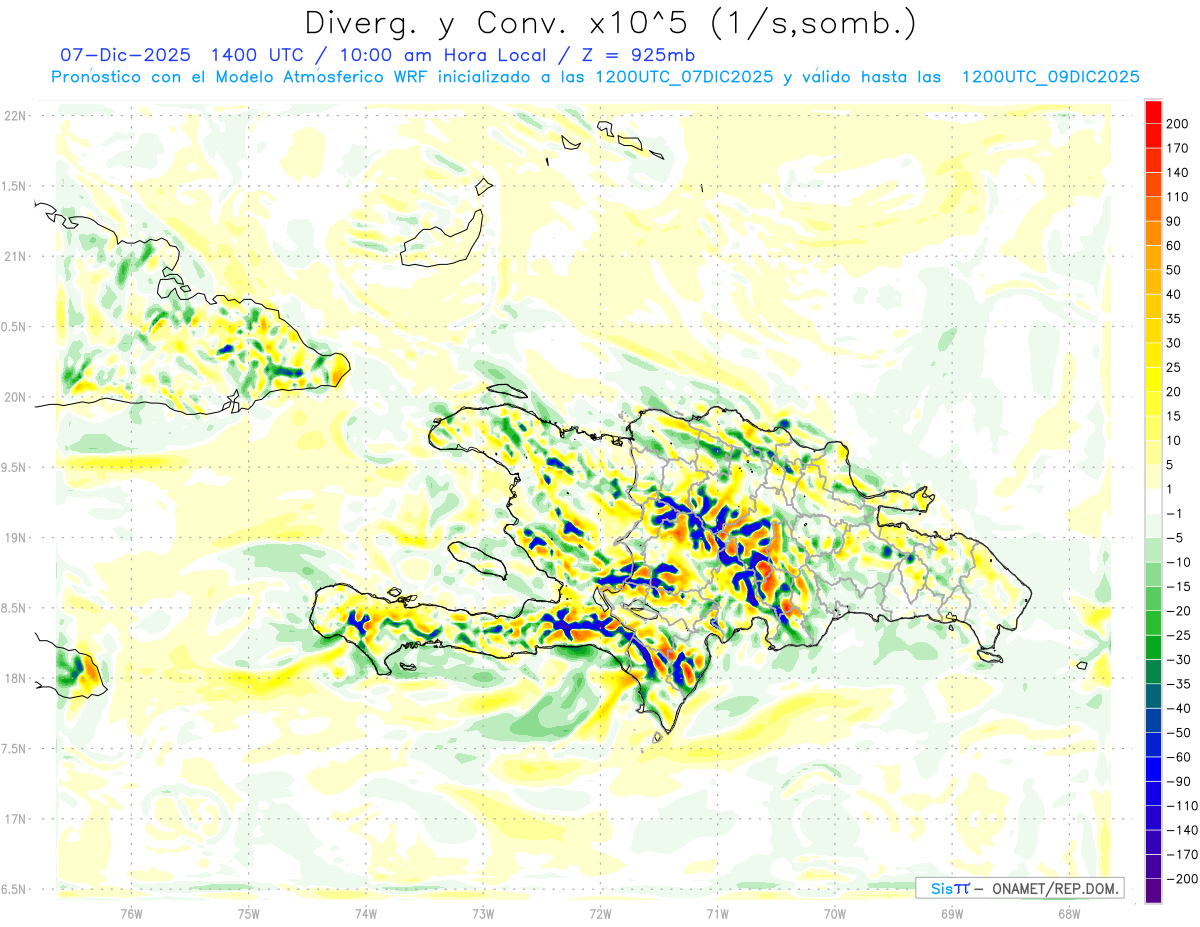This screenshot has width=1200, height=927.
Task: Click the positive "60" color bar label
Action: coord(1175,246)
